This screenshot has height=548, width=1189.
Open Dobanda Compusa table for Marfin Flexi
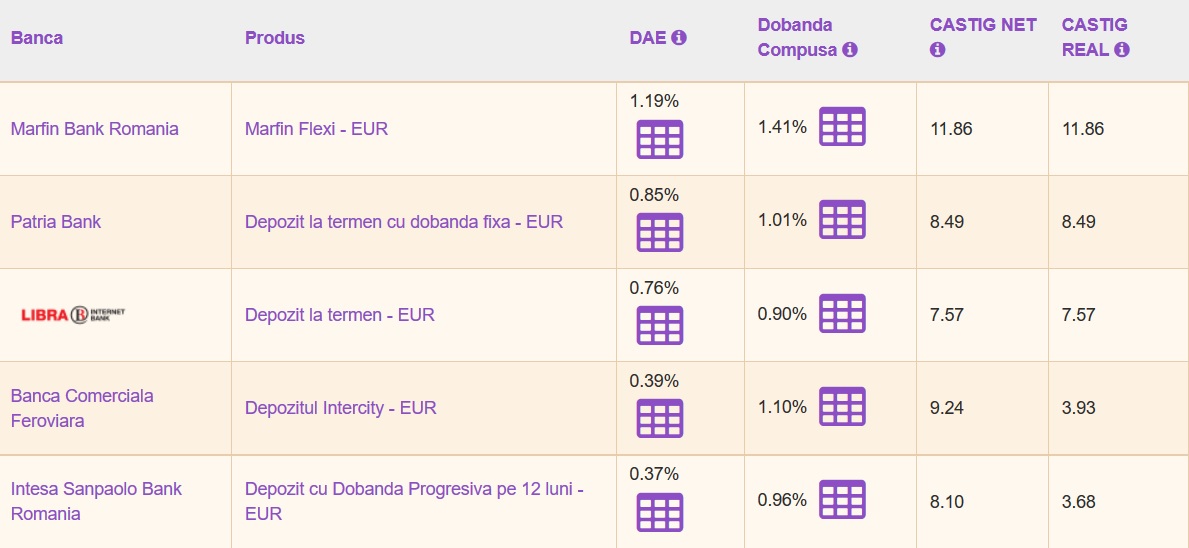pyautogui.click(x=842, y=127)
